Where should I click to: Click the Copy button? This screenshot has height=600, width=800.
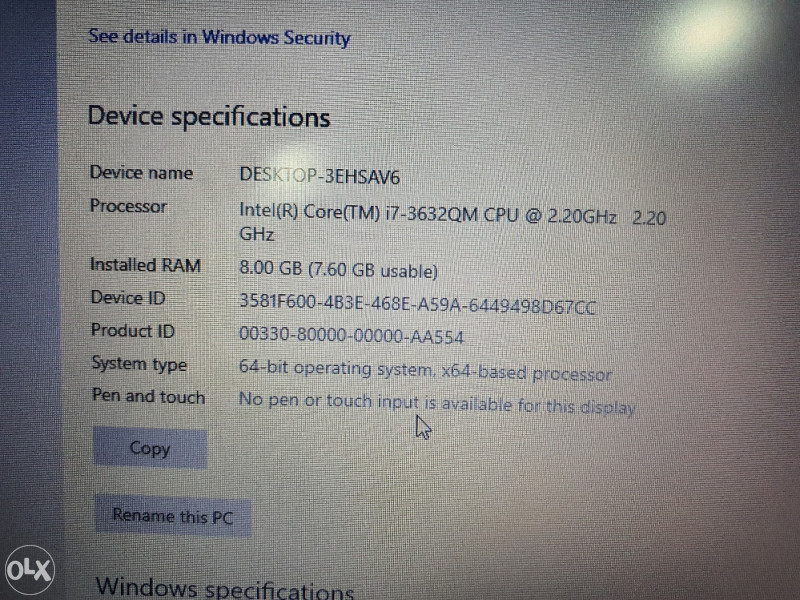(x=150, y=448)
